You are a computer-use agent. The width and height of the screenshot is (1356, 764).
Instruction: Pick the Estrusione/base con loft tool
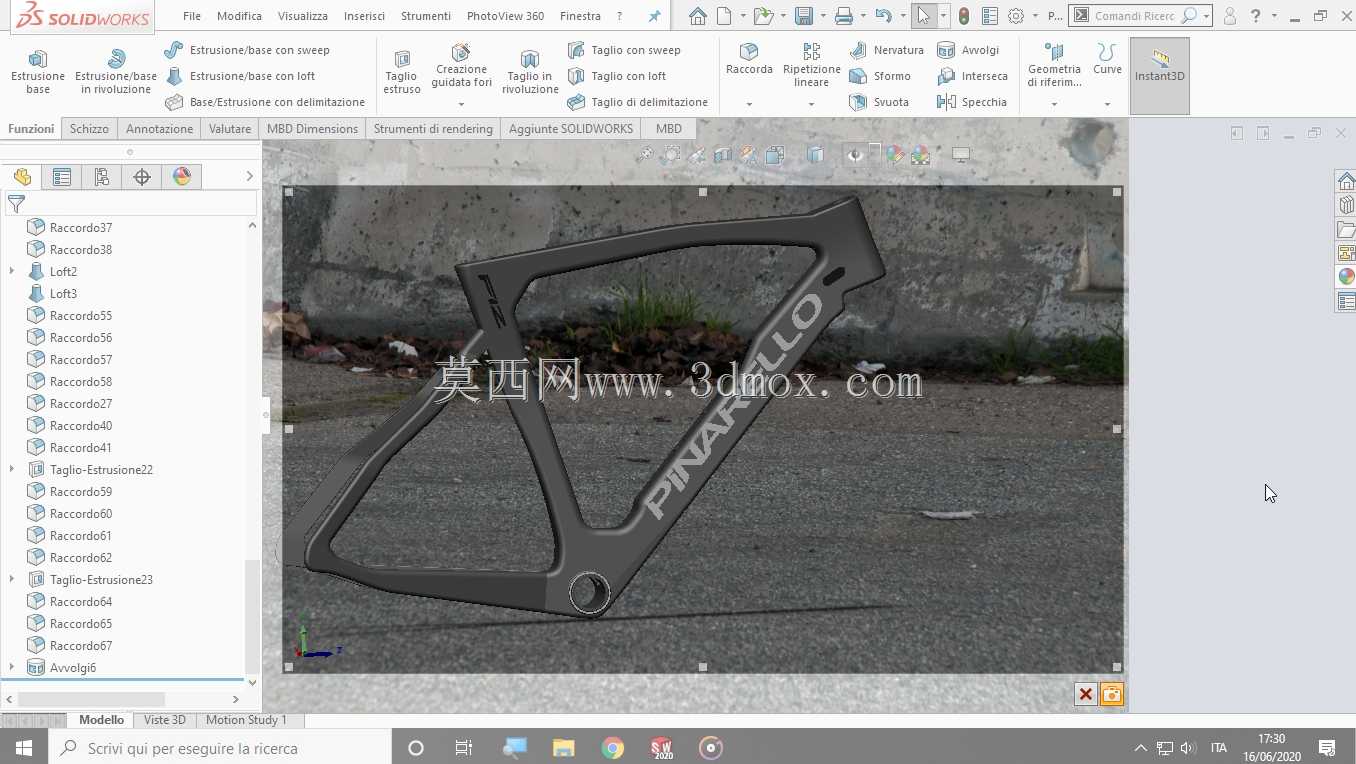pyautogui.click(x=240, y=76)
